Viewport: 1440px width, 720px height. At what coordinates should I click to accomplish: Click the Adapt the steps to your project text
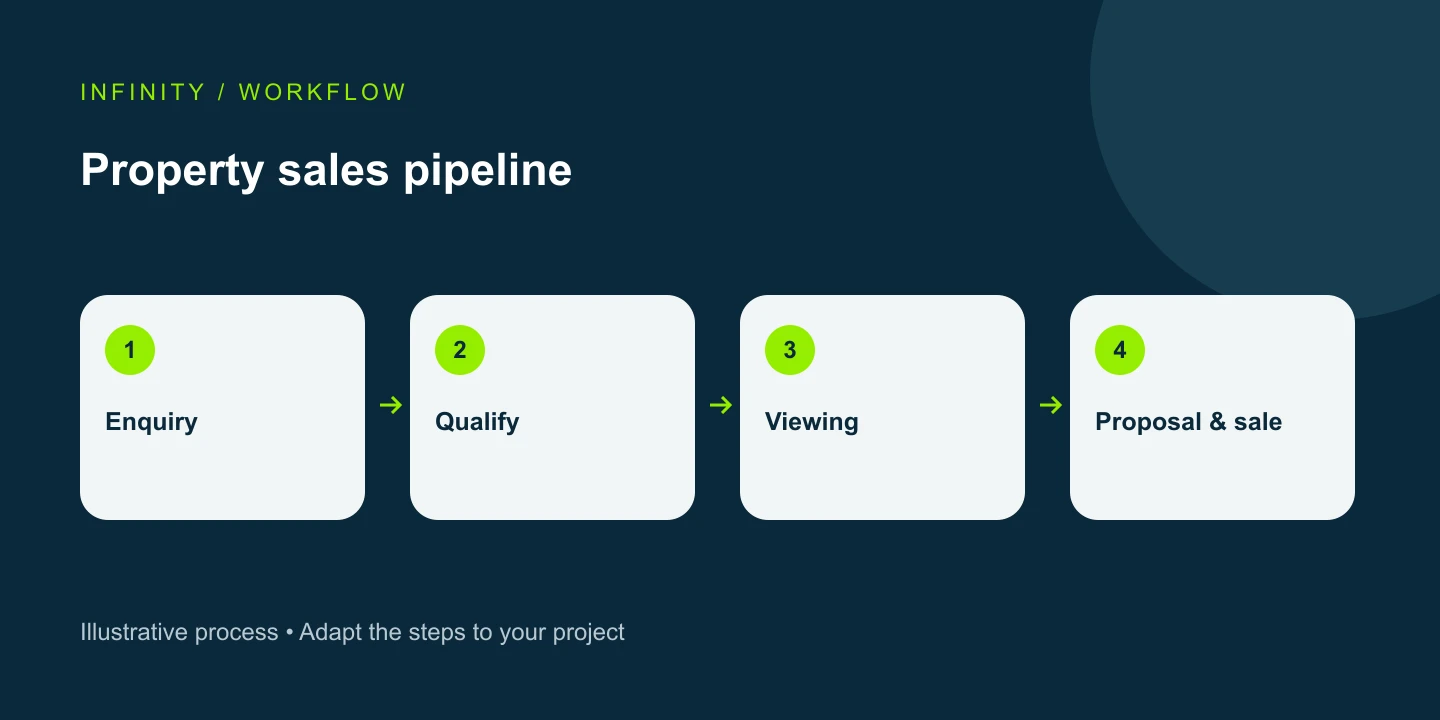462,633
